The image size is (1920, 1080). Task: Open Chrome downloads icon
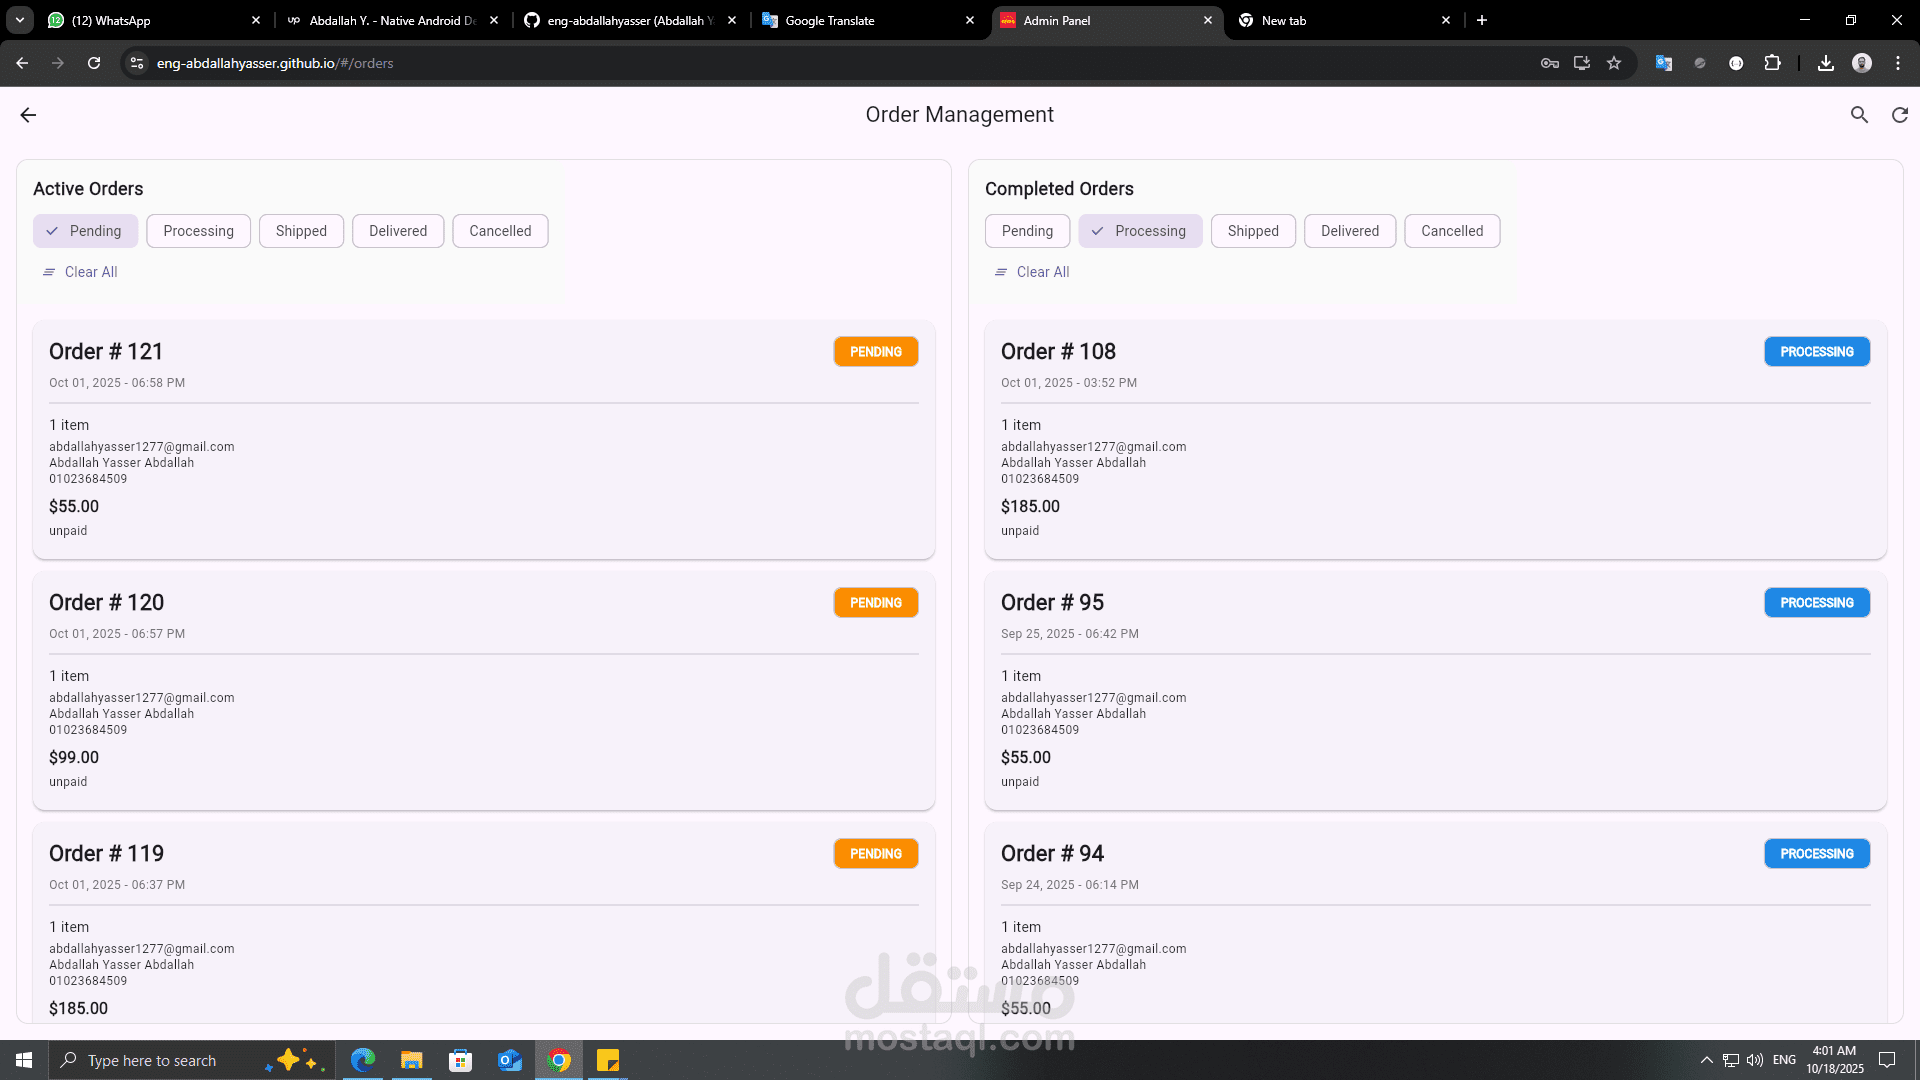coord(1826,63)
